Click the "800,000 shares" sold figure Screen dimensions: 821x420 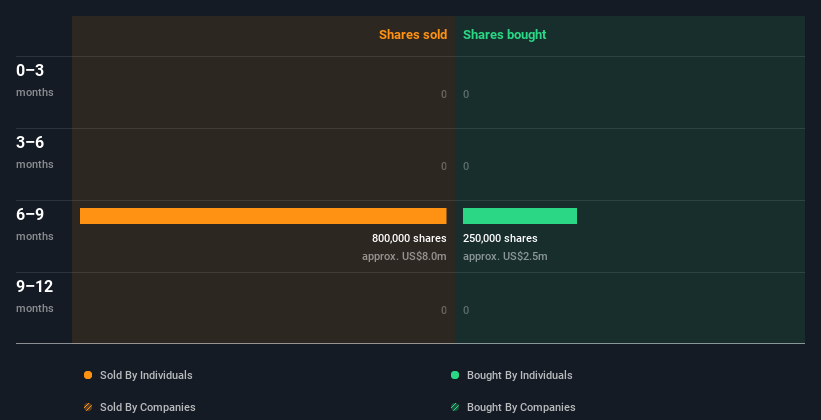tap(409, 238)
